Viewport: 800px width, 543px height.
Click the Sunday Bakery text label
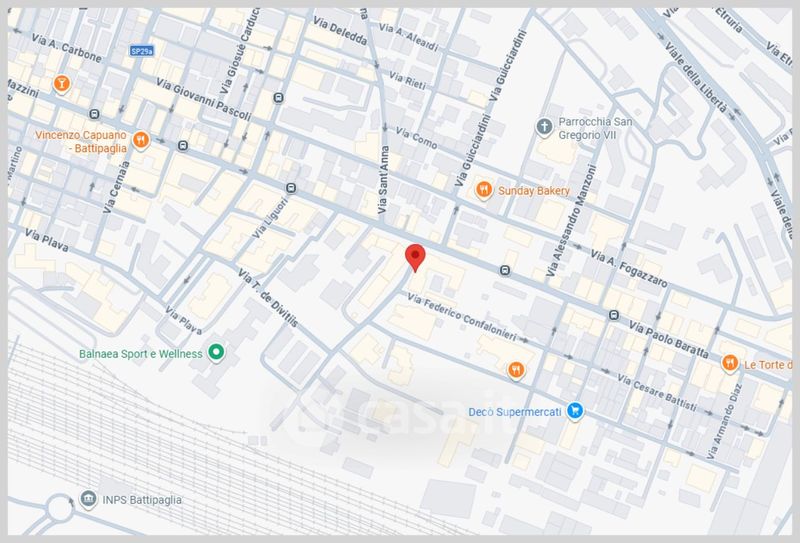pos(535,190)
